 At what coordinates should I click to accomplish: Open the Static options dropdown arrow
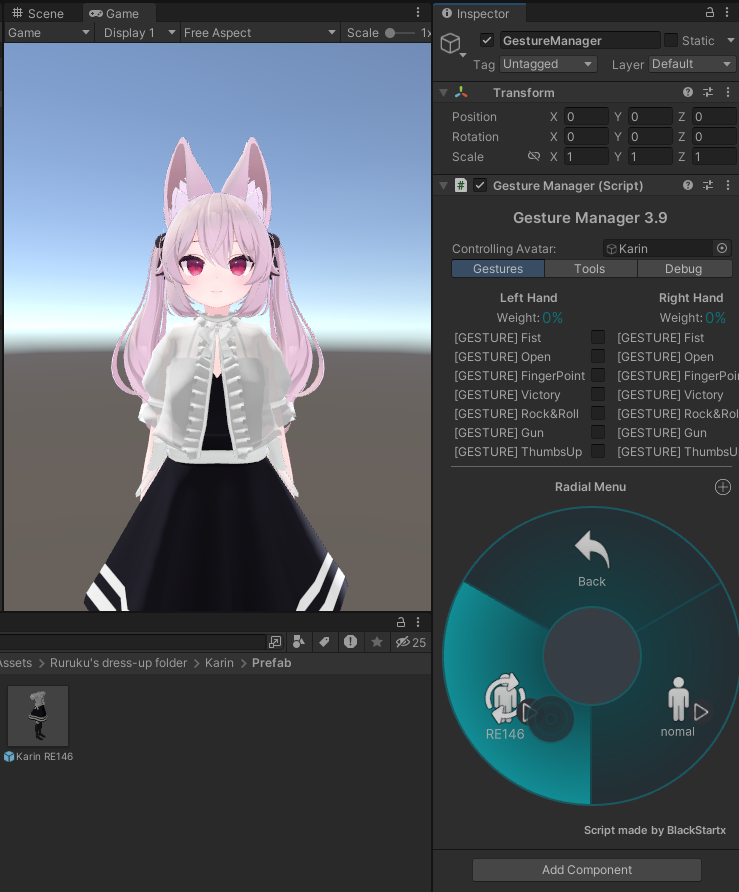tap(730, 40)
